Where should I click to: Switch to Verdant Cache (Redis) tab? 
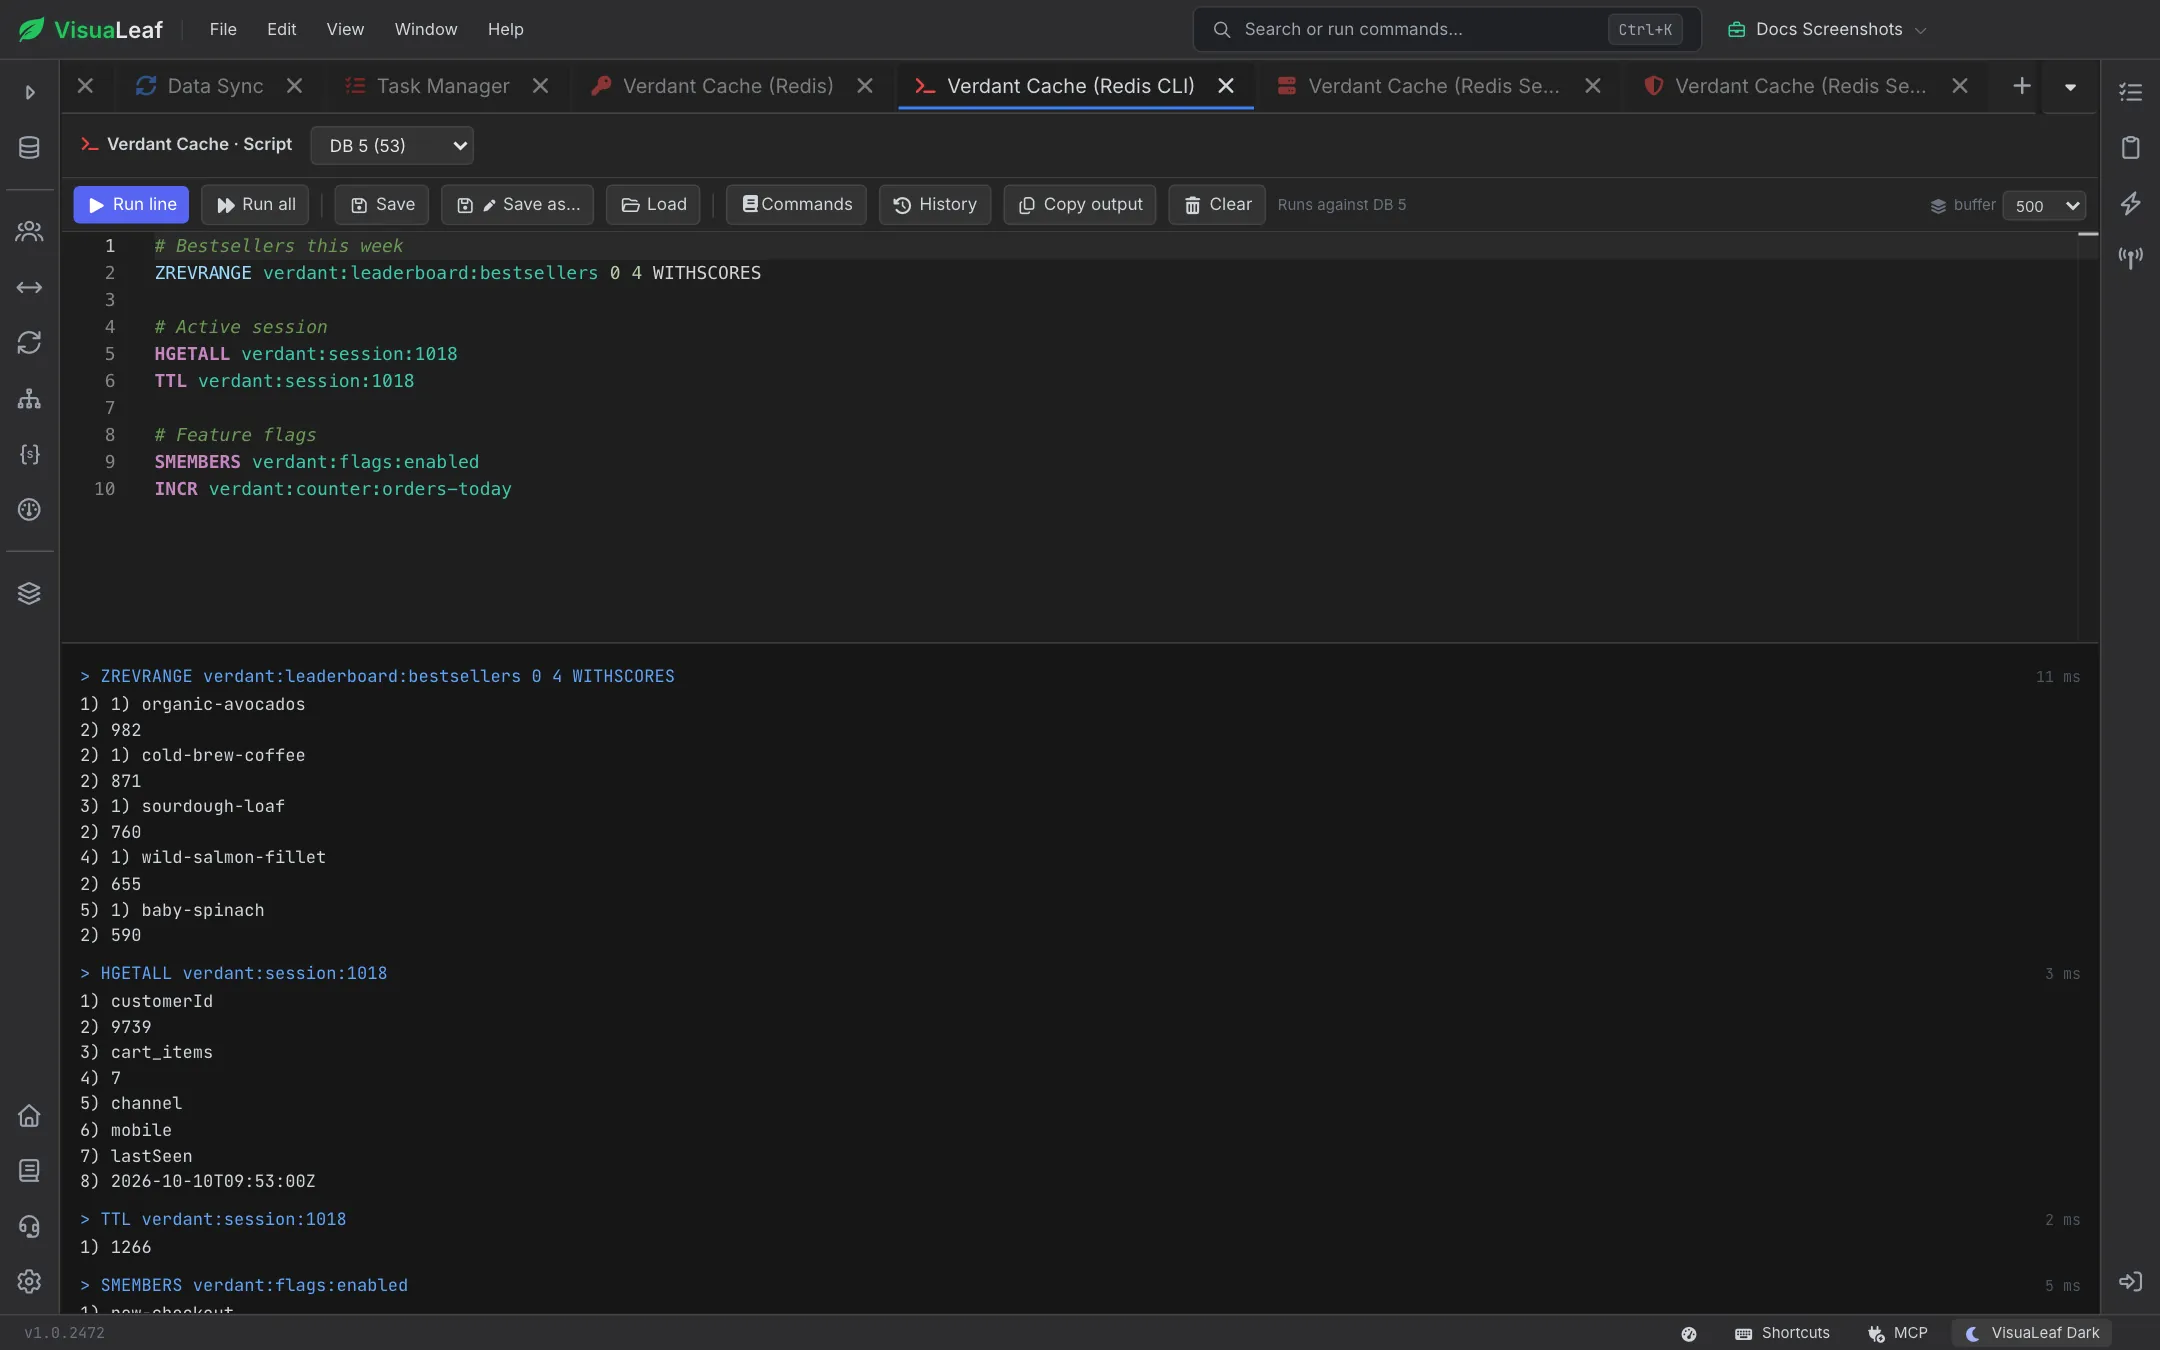pos(727,86)
